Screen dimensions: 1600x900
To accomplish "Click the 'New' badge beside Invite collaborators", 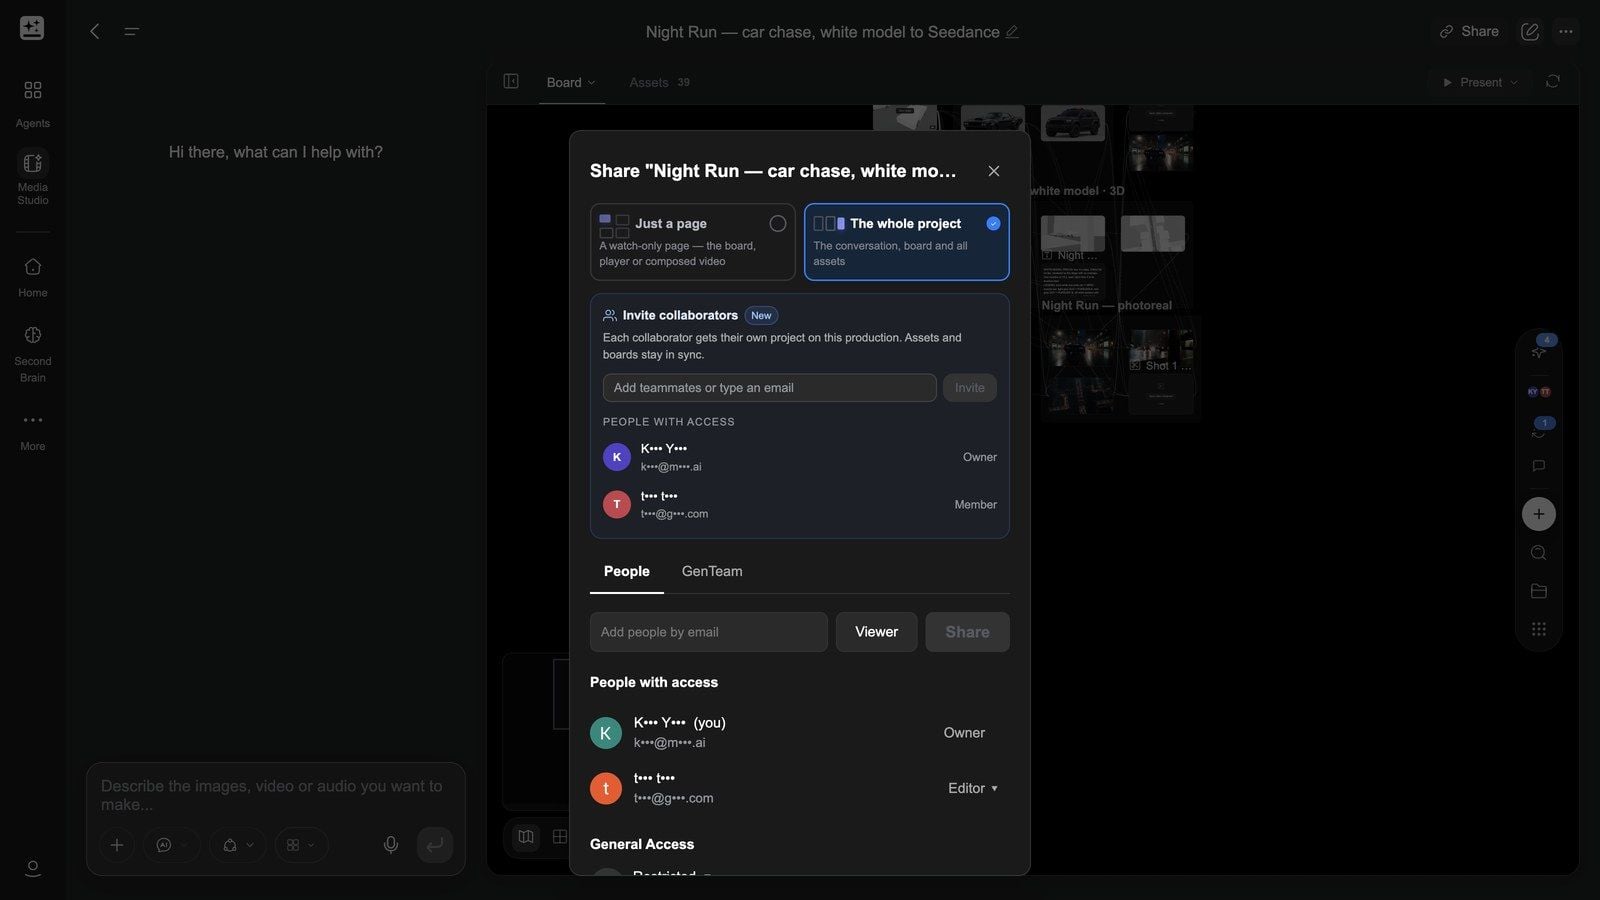I will click(x=761, y=315).
